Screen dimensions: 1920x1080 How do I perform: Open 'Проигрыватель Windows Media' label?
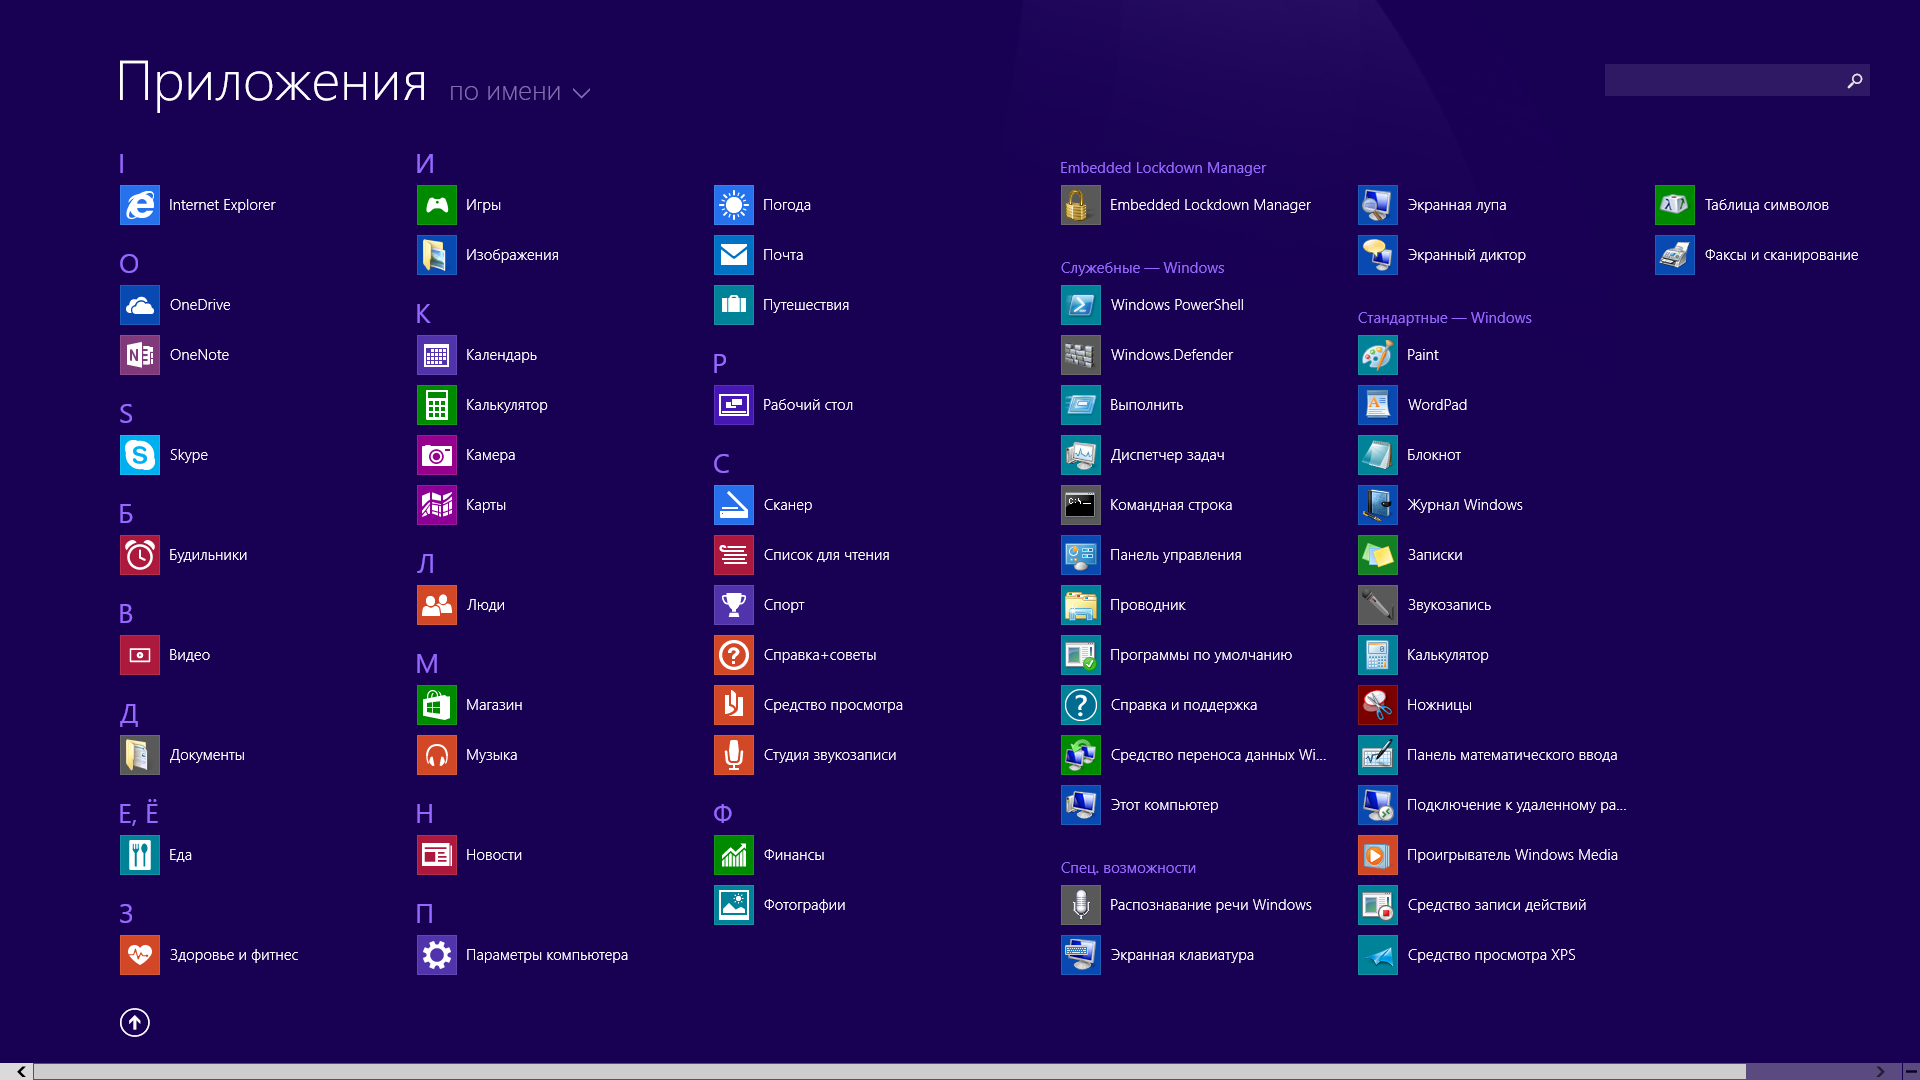click(x=1512, y=855)
